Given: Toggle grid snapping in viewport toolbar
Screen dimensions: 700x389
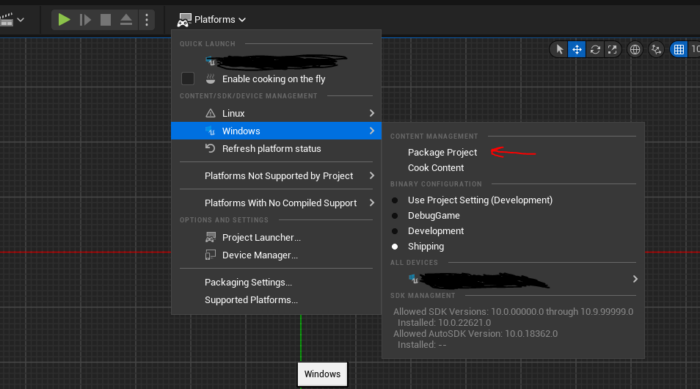Looking at the screenshot, I should [x=679, y=50].
